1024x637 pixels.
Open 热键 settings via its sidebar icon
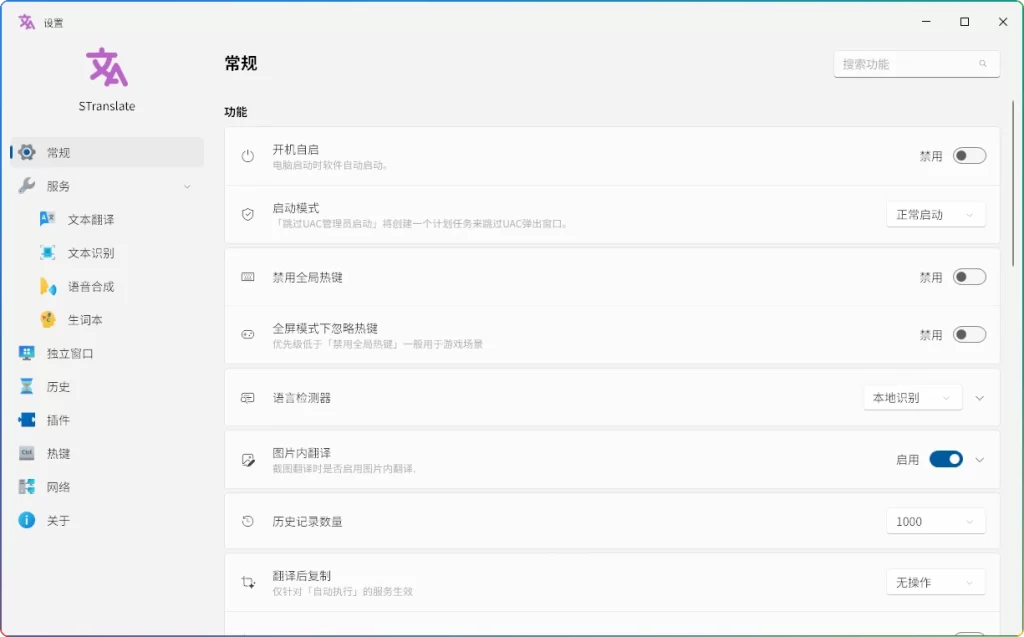coord(28,453)
